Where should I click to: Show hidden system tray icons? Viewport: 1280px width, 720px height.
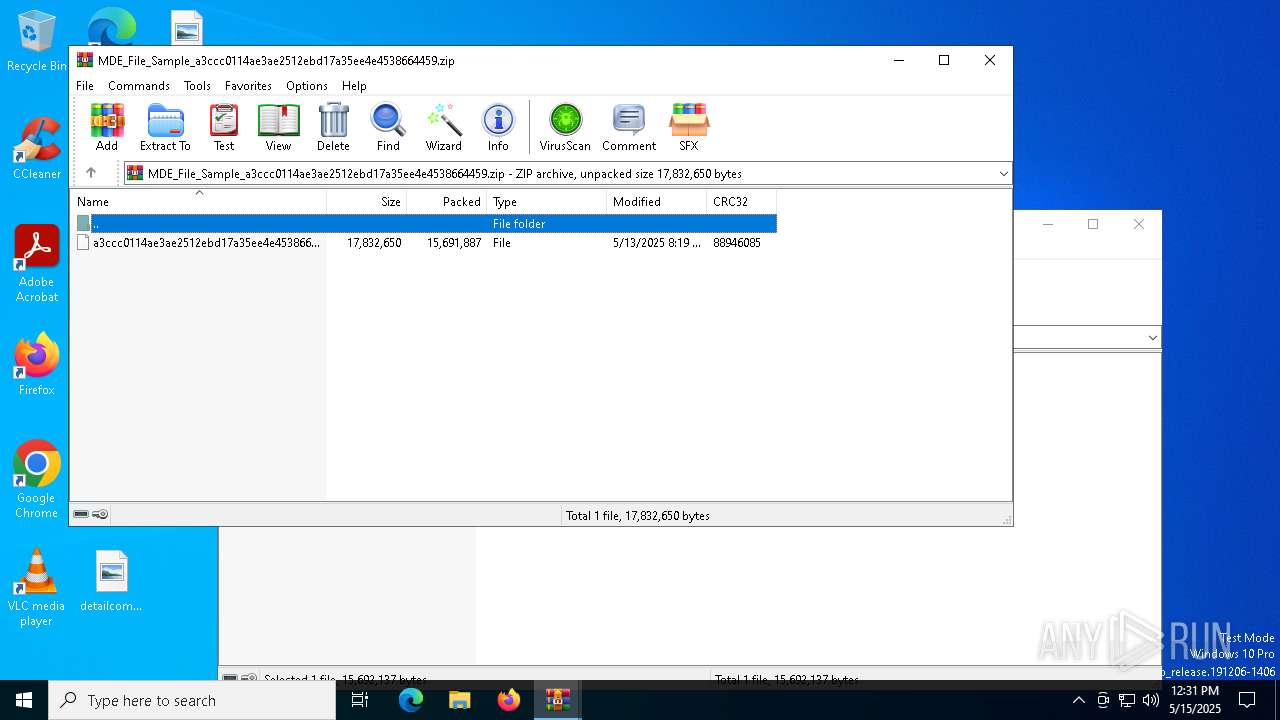tap(1078, 700)
